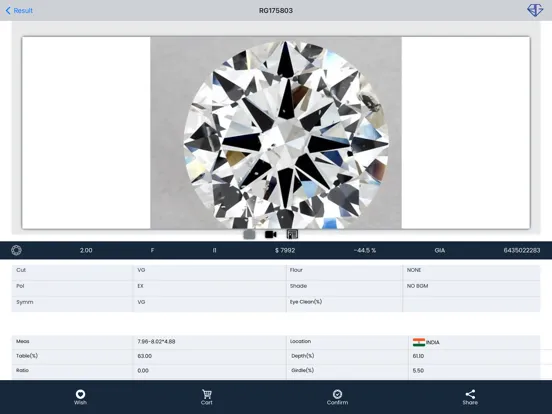Image resolution: width=552 pixels, height=414 pixels.
Task: Open the certificate document icon
Action: point(292,234)
